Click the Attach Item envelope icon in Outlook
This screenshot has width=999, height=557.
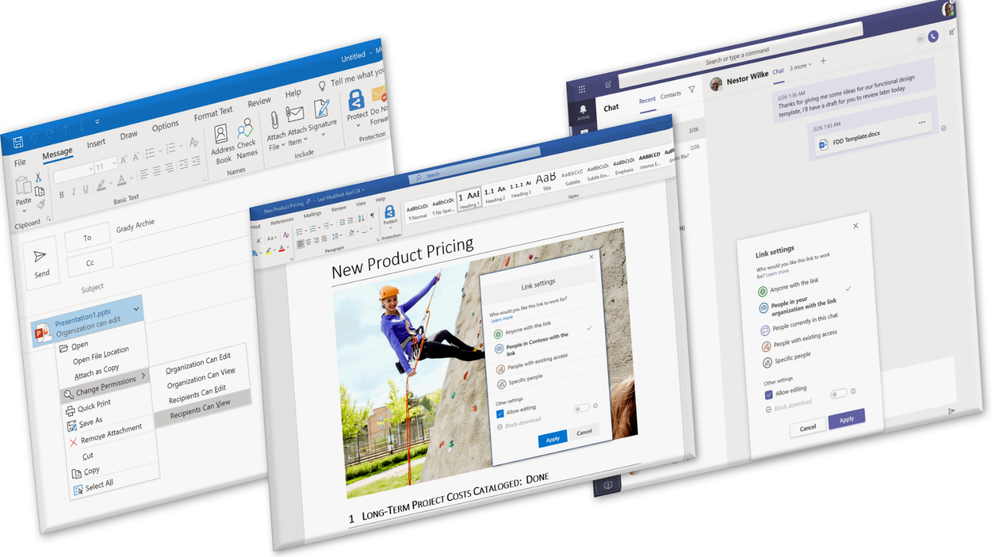tap(294, 114)
